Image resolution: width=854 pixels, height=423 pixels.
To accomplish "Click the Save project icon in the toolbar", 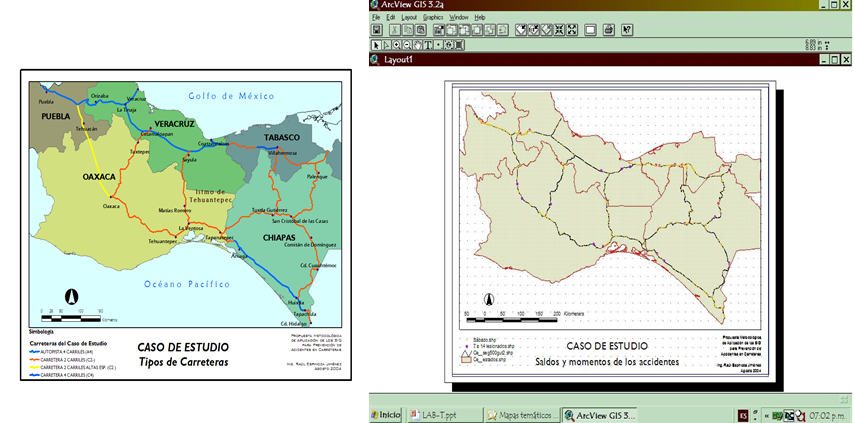I will tap(377, 30).
